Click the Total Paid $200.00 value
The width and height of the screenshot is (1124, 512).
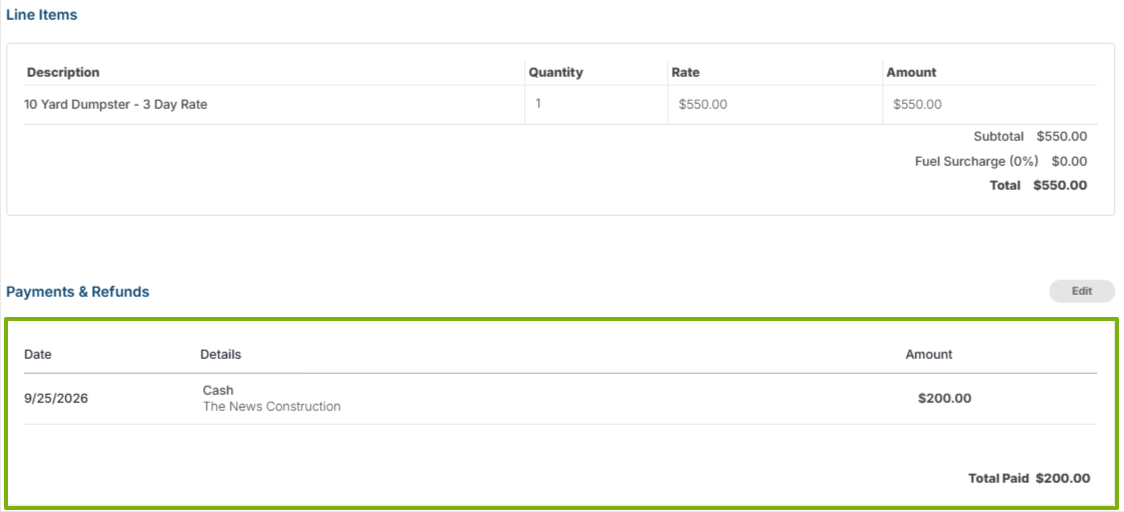pos(1063,478)
